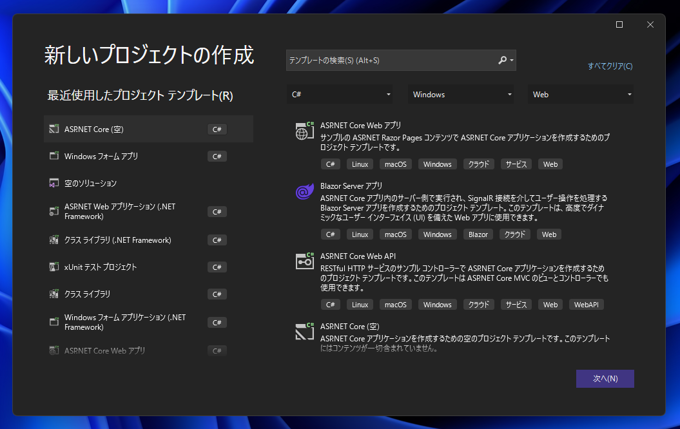Image resolution: width=680 pixels, height=429 pixels.
Task: Choose Windows フォーム アプリ in recent templates
Action: point(148,156)
